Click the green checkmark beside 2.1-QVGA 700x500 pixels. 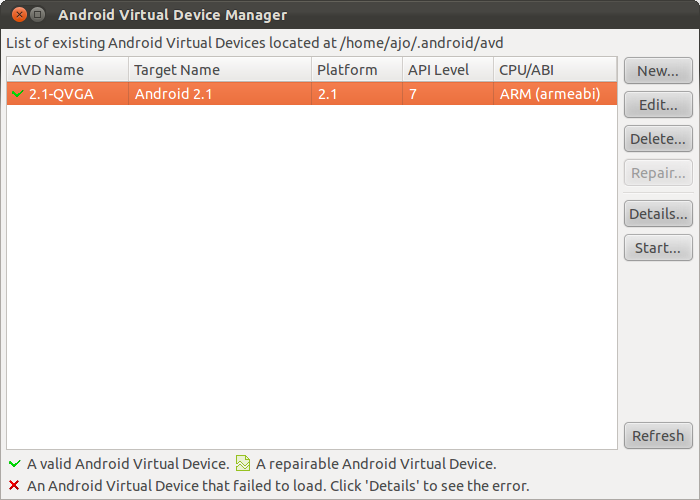click(x=17, y=94)
